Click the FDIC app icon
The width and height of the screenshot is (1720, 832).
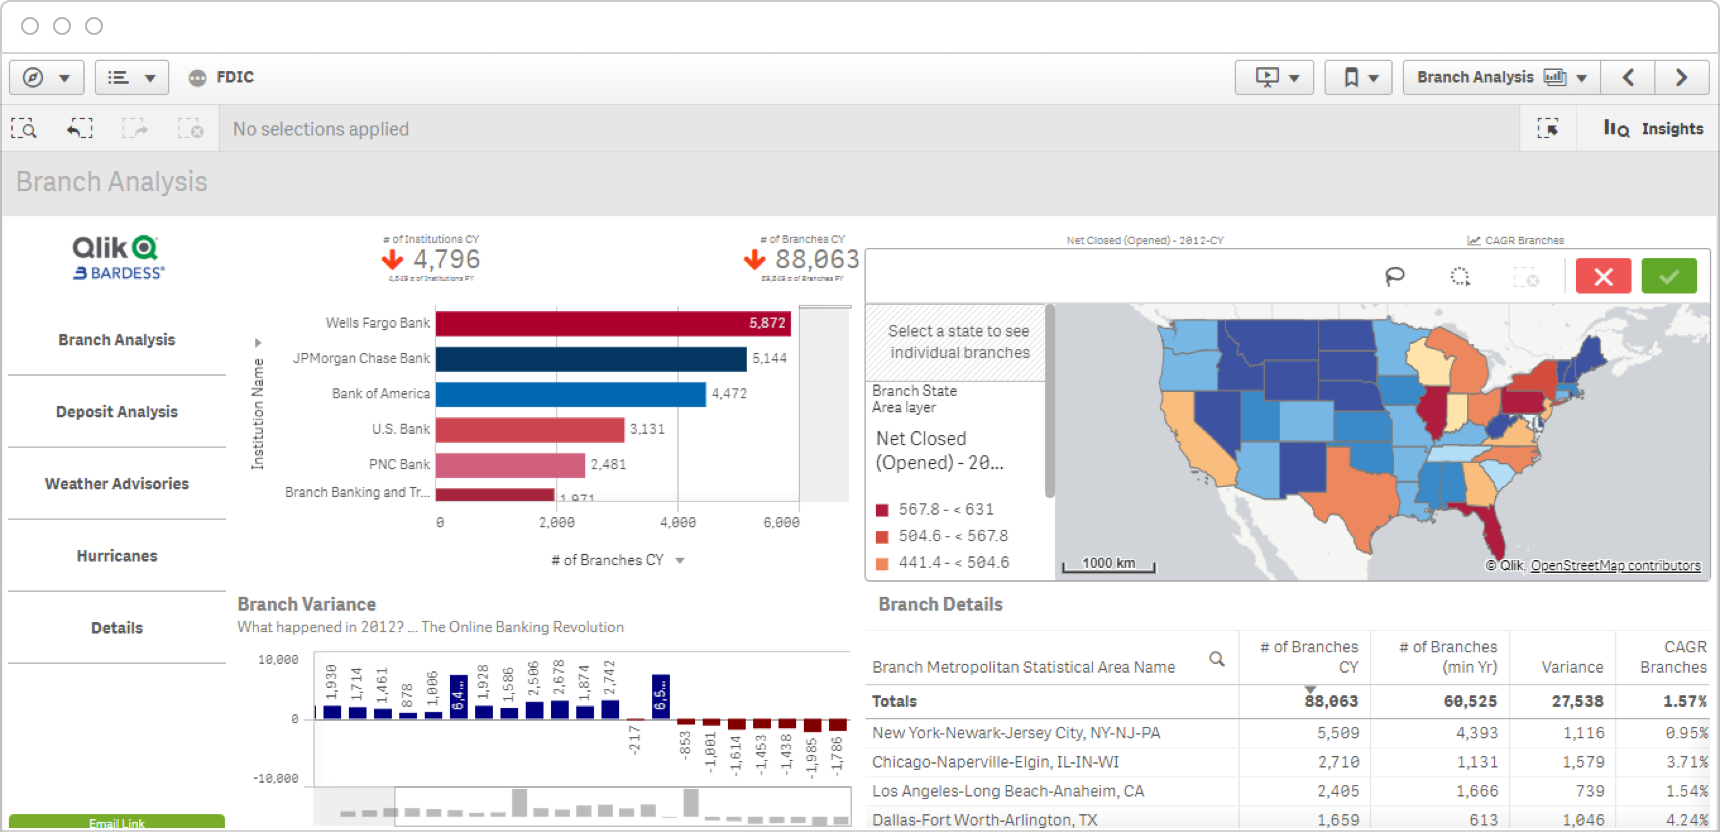tap(197, 77)
